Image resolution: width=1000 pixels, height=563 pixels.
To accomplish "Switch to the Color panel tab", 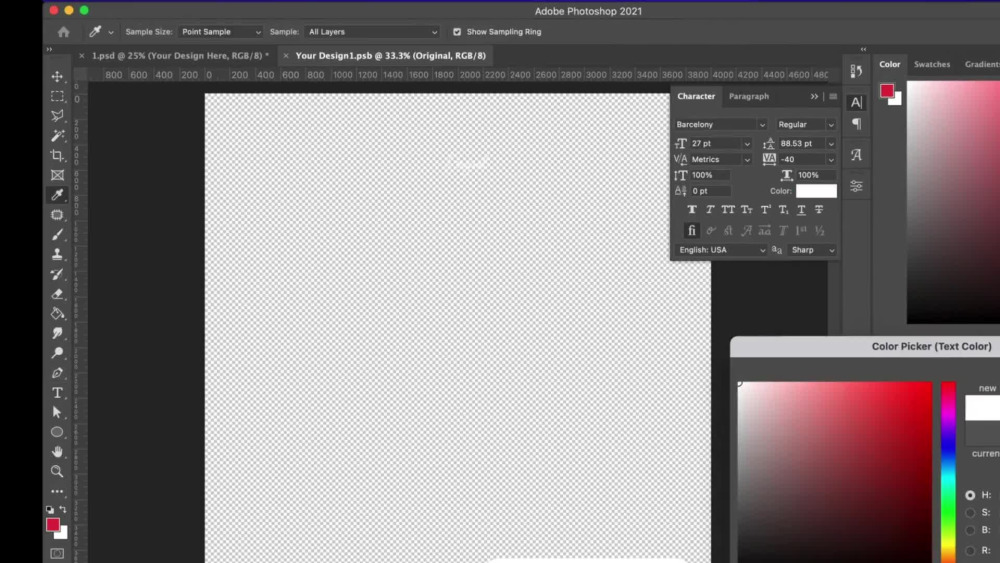I will pyautogui.click(x=890, y=64).
